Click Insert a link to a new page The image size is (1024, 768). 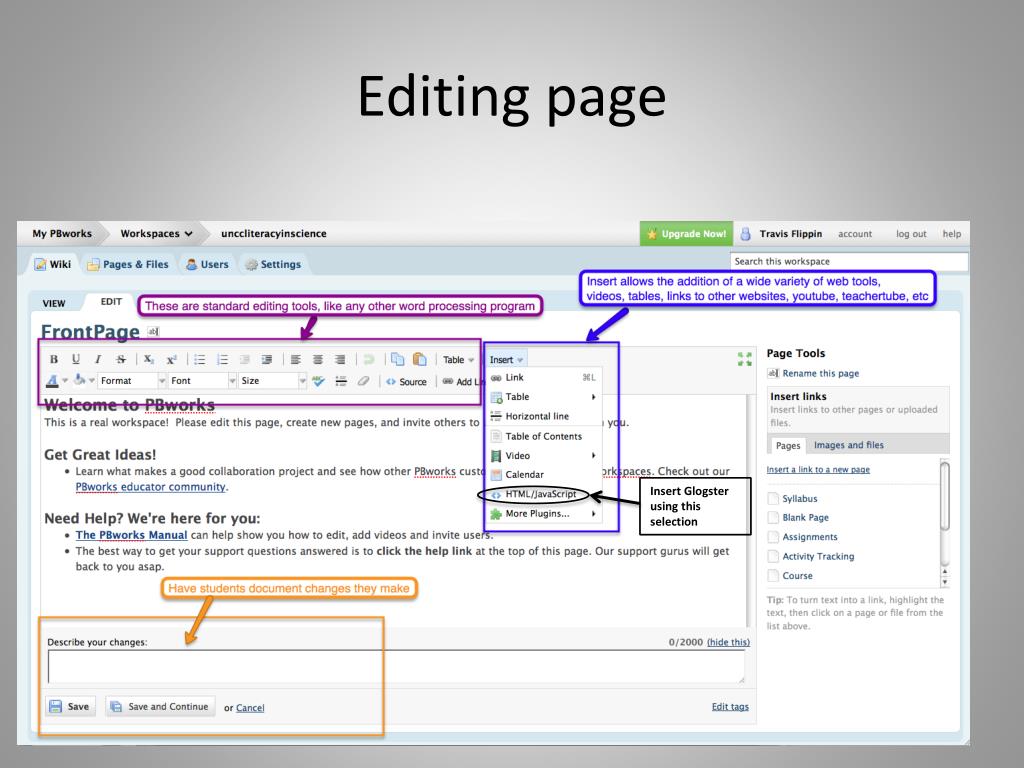(x=818, y=470)
